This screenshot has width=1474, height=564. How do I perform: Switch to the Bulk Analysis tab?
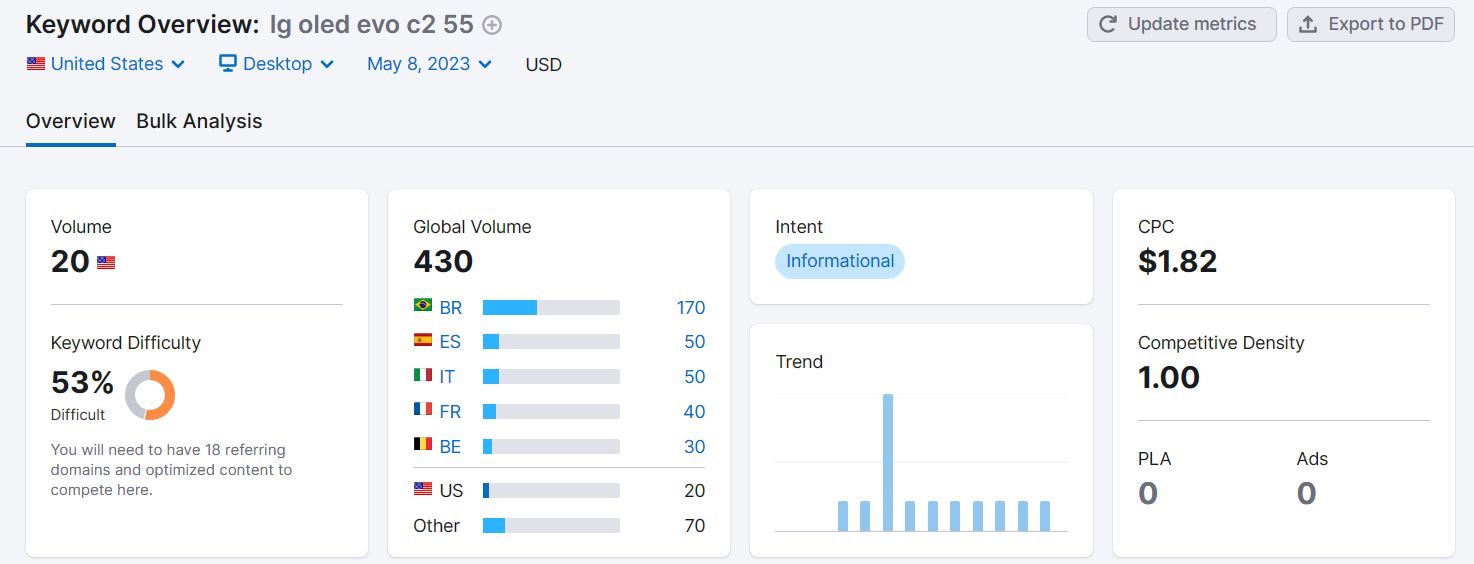[199, 121]
